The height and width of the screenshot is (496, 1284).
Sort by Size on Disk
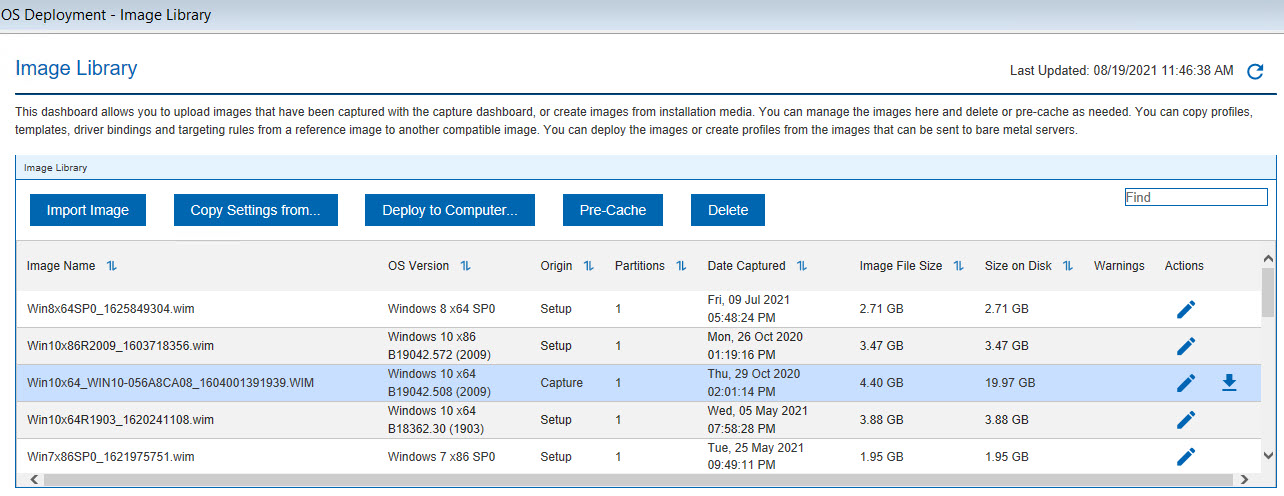point(1068,266)
